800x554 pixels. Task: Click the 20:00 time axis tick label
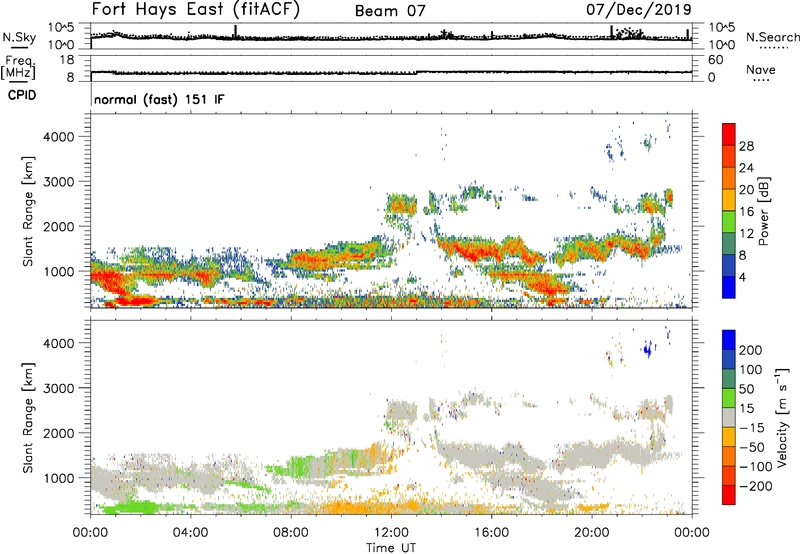(x=592, y=533)
